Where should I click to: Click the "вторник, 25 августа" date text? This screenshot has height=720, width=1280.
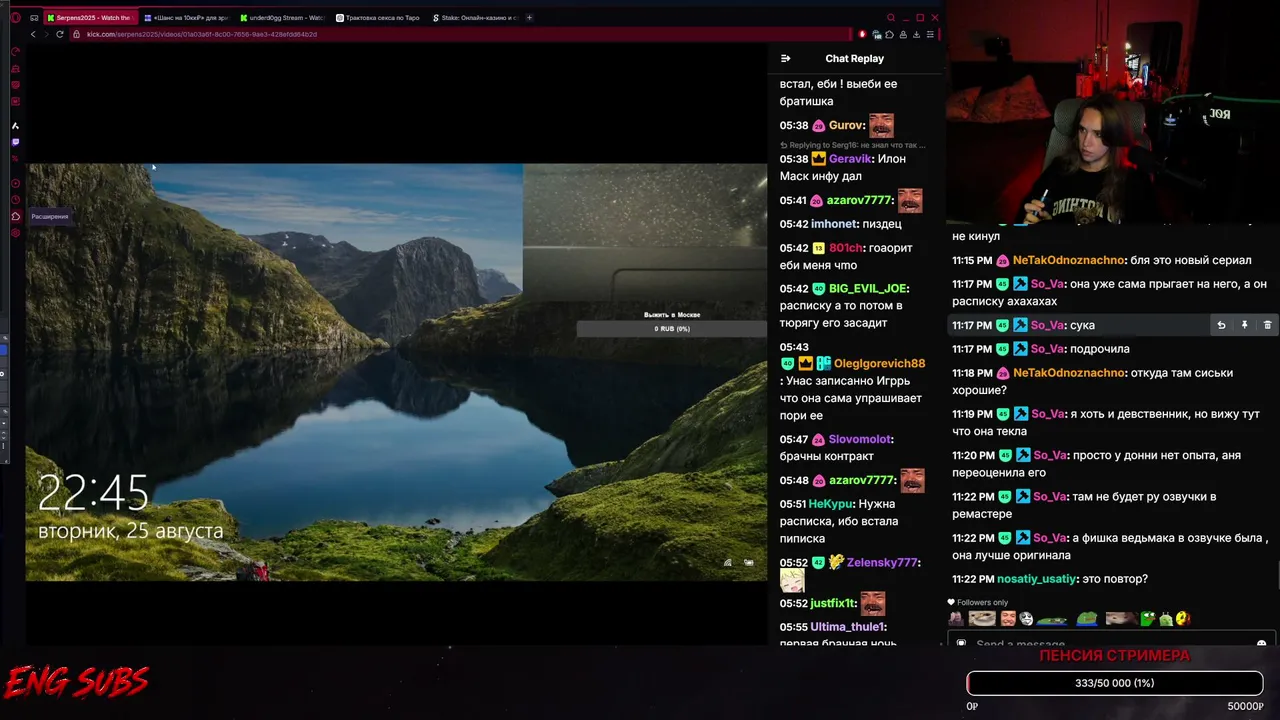[131, 531]
